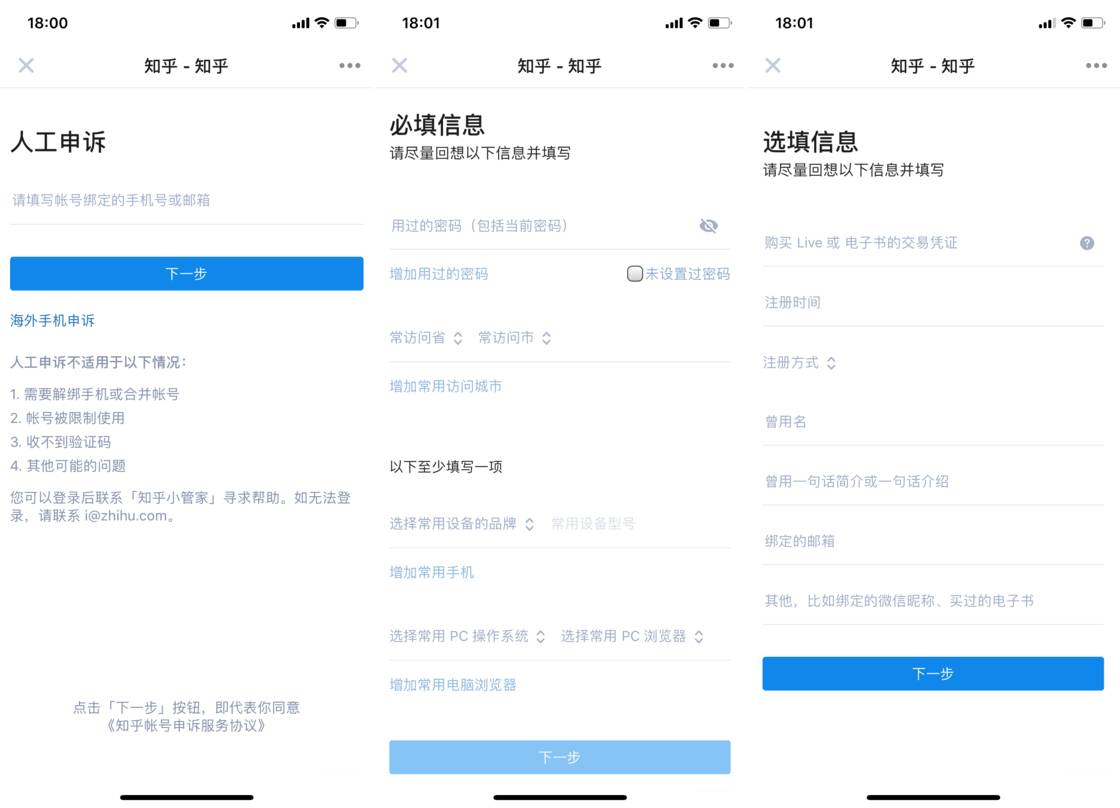Click 下一步 button on 必填信息 screen

pos(560,757)
